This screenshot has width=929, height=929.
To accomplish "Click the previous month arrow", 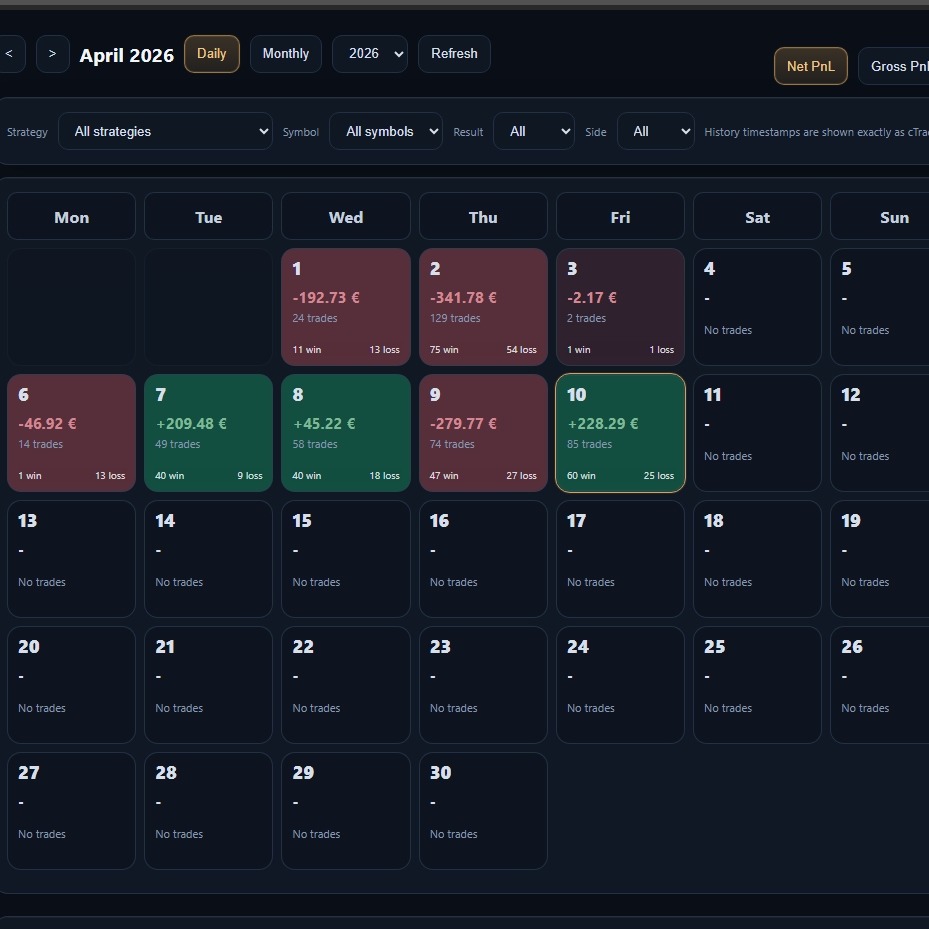I will pos(10,54).
